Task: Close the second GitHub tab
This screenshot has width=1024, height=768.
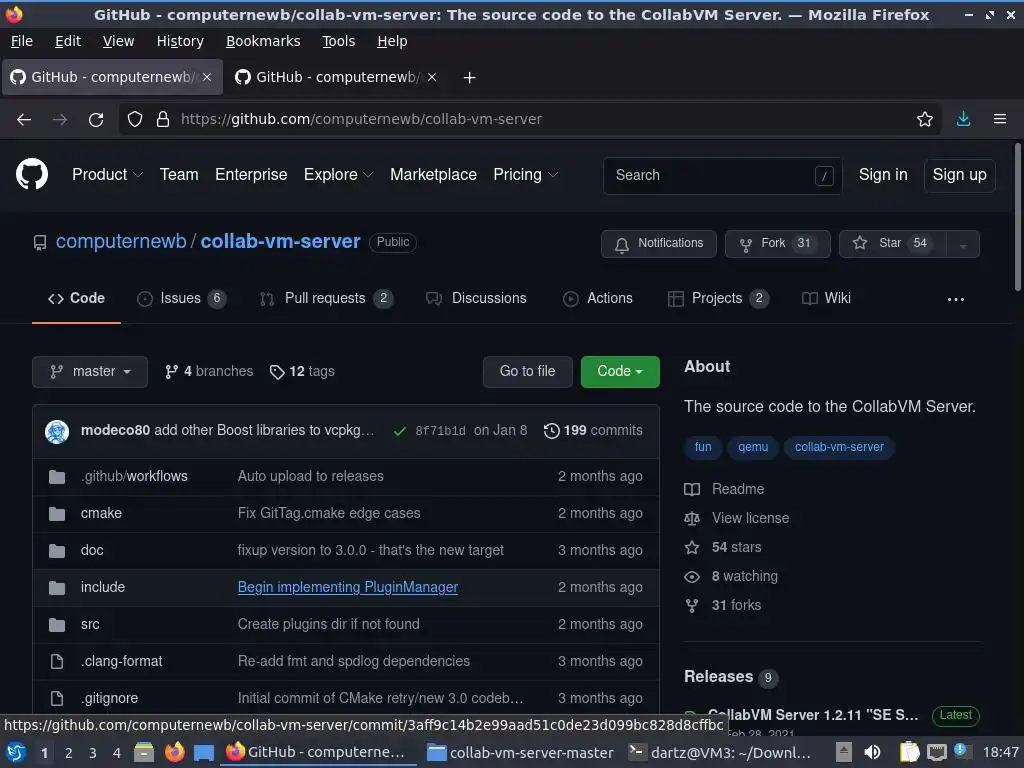Action: [432, 77]
